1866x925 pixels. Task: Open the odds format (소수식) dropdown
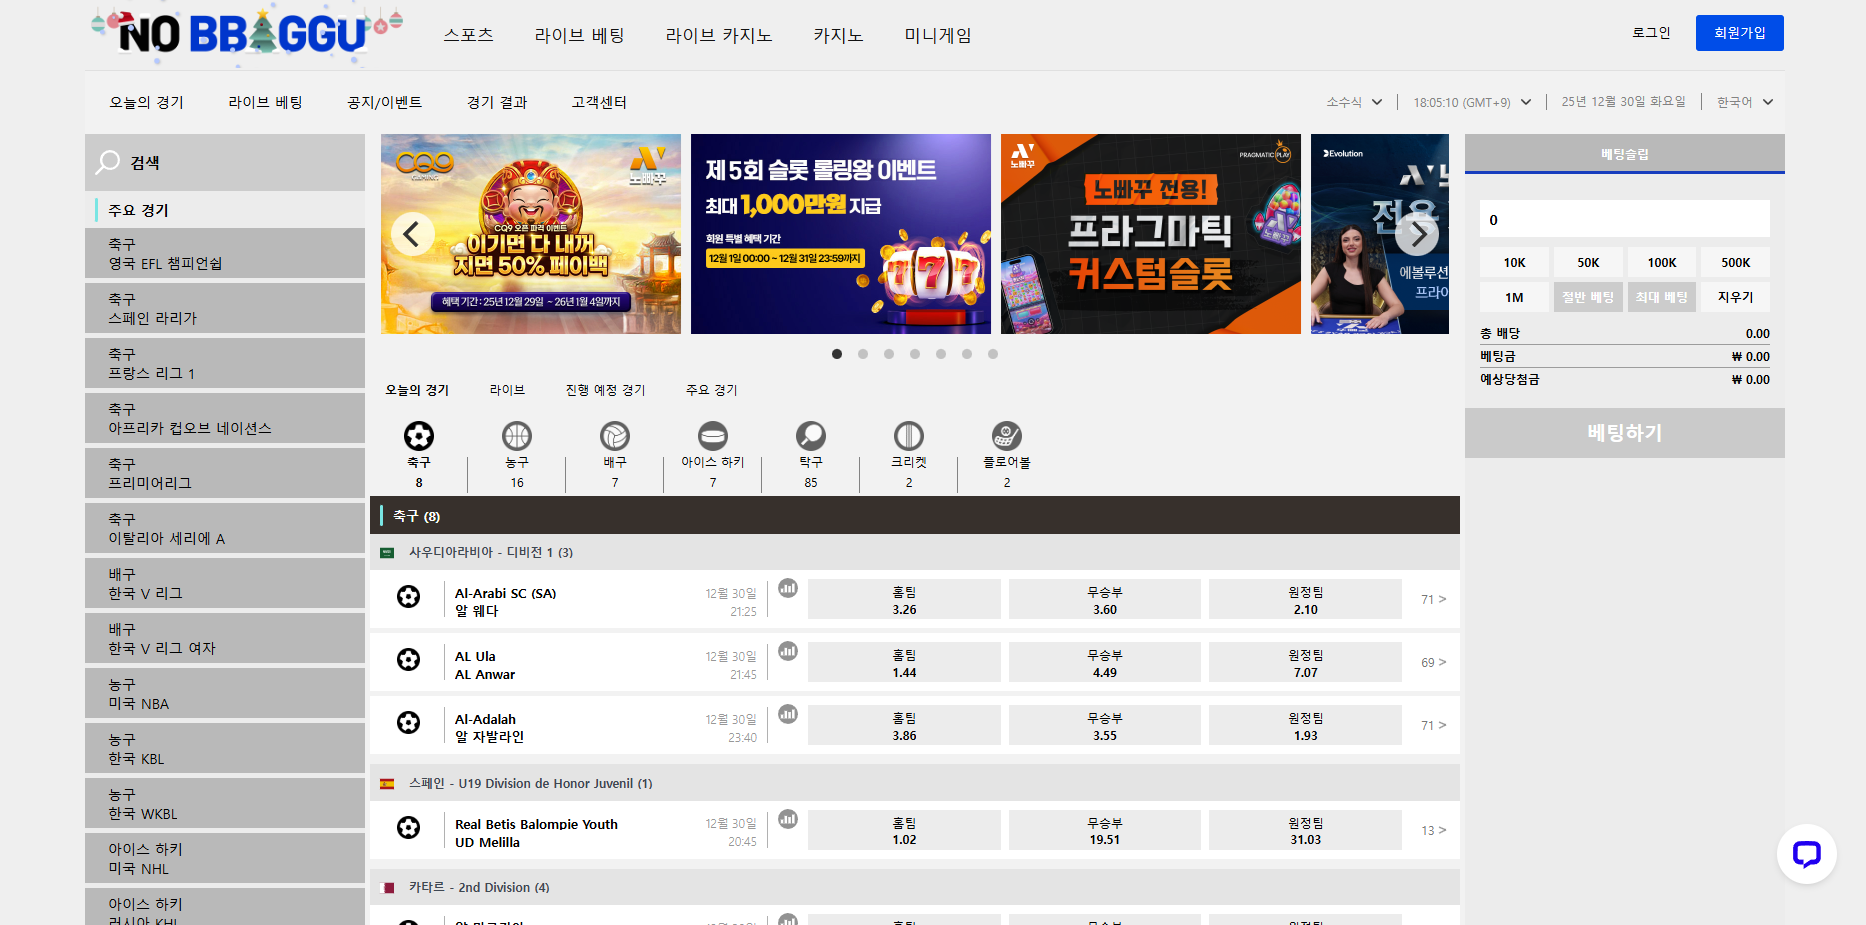click(1354, 102)
